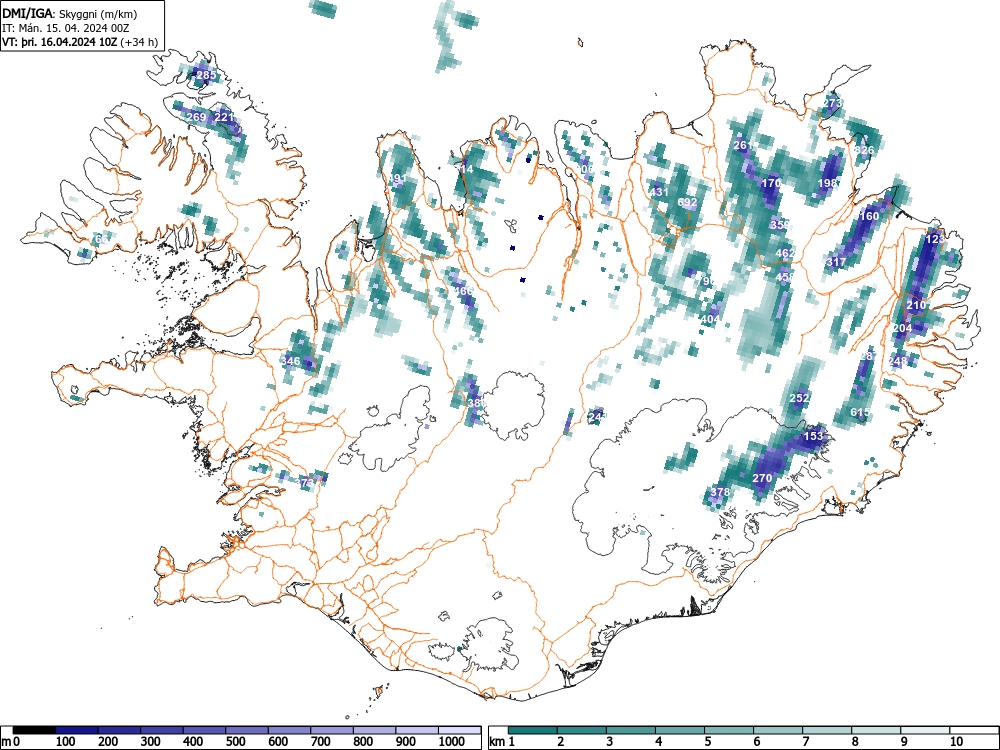
Task: Click the '700' label on the metres legend
Action: click(x=320, y=742)
